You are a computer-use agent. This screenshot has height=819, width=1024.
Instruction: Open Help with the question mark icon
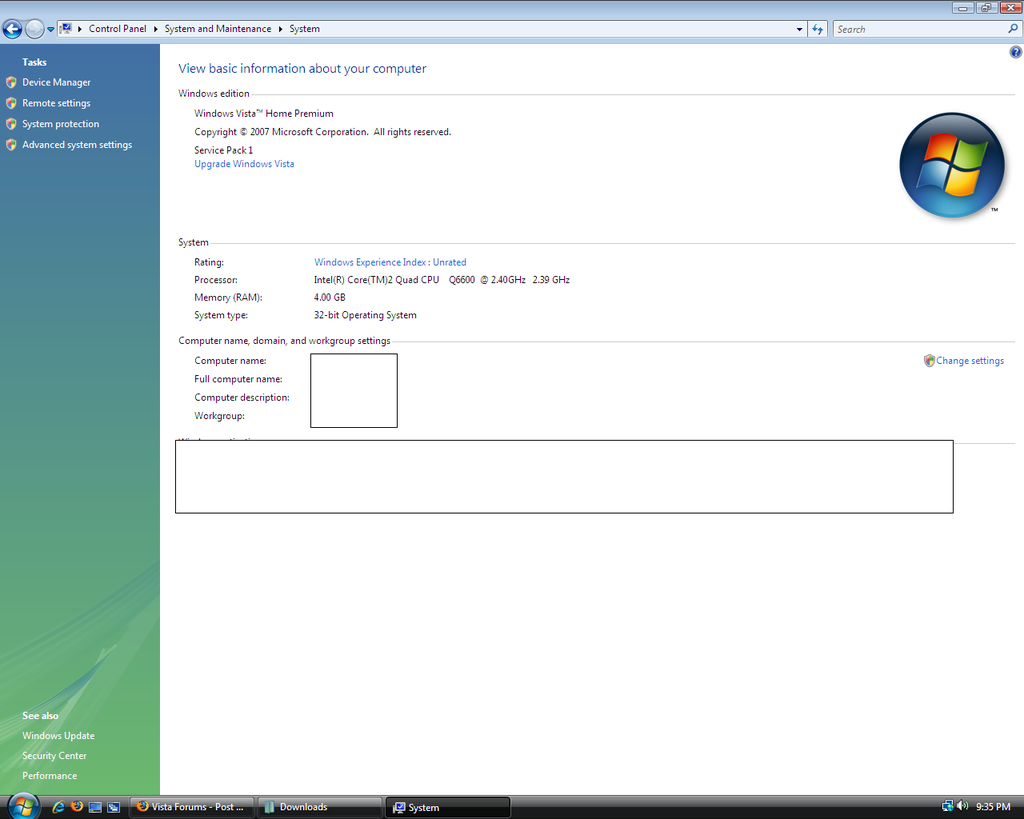pyautogui.click(x=1016, y=52)
